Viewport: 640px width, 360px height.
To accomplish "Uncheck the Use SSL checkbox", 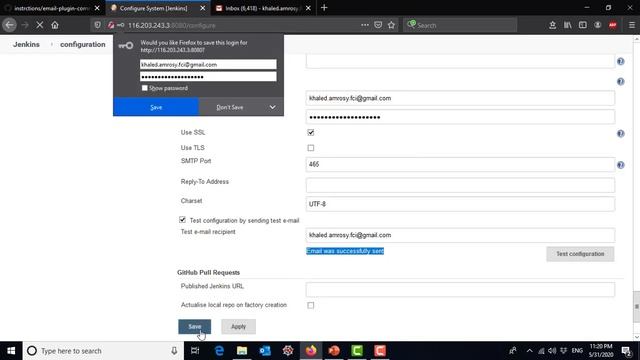I will click(311, 133).
